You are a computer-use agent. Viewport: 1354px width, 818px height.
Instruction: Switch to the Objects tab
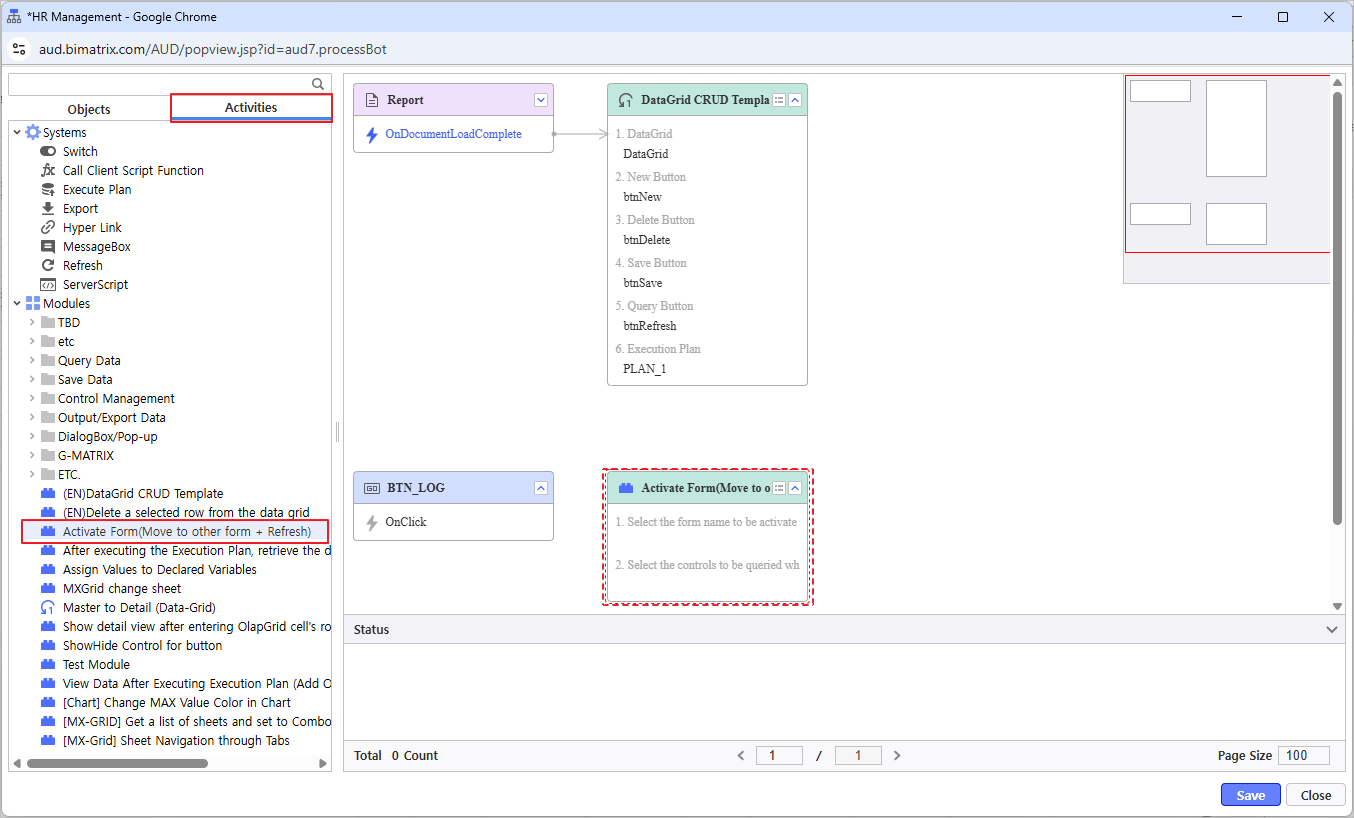pos(89,109)
